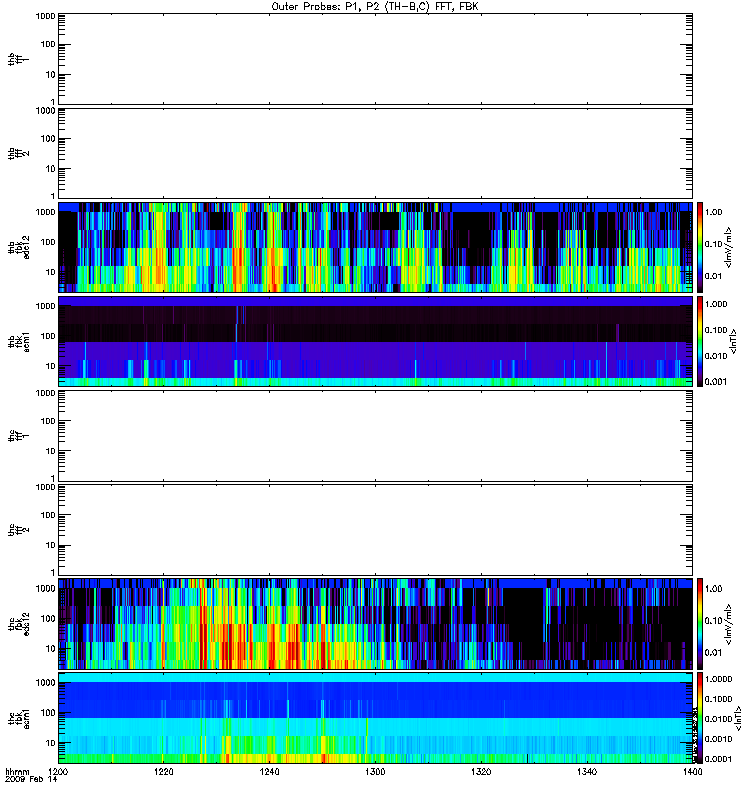This screenshot has height=800, width=750.
Task: Click the 'thc fff 1' y-axis title
Action: tap(19, 436)
